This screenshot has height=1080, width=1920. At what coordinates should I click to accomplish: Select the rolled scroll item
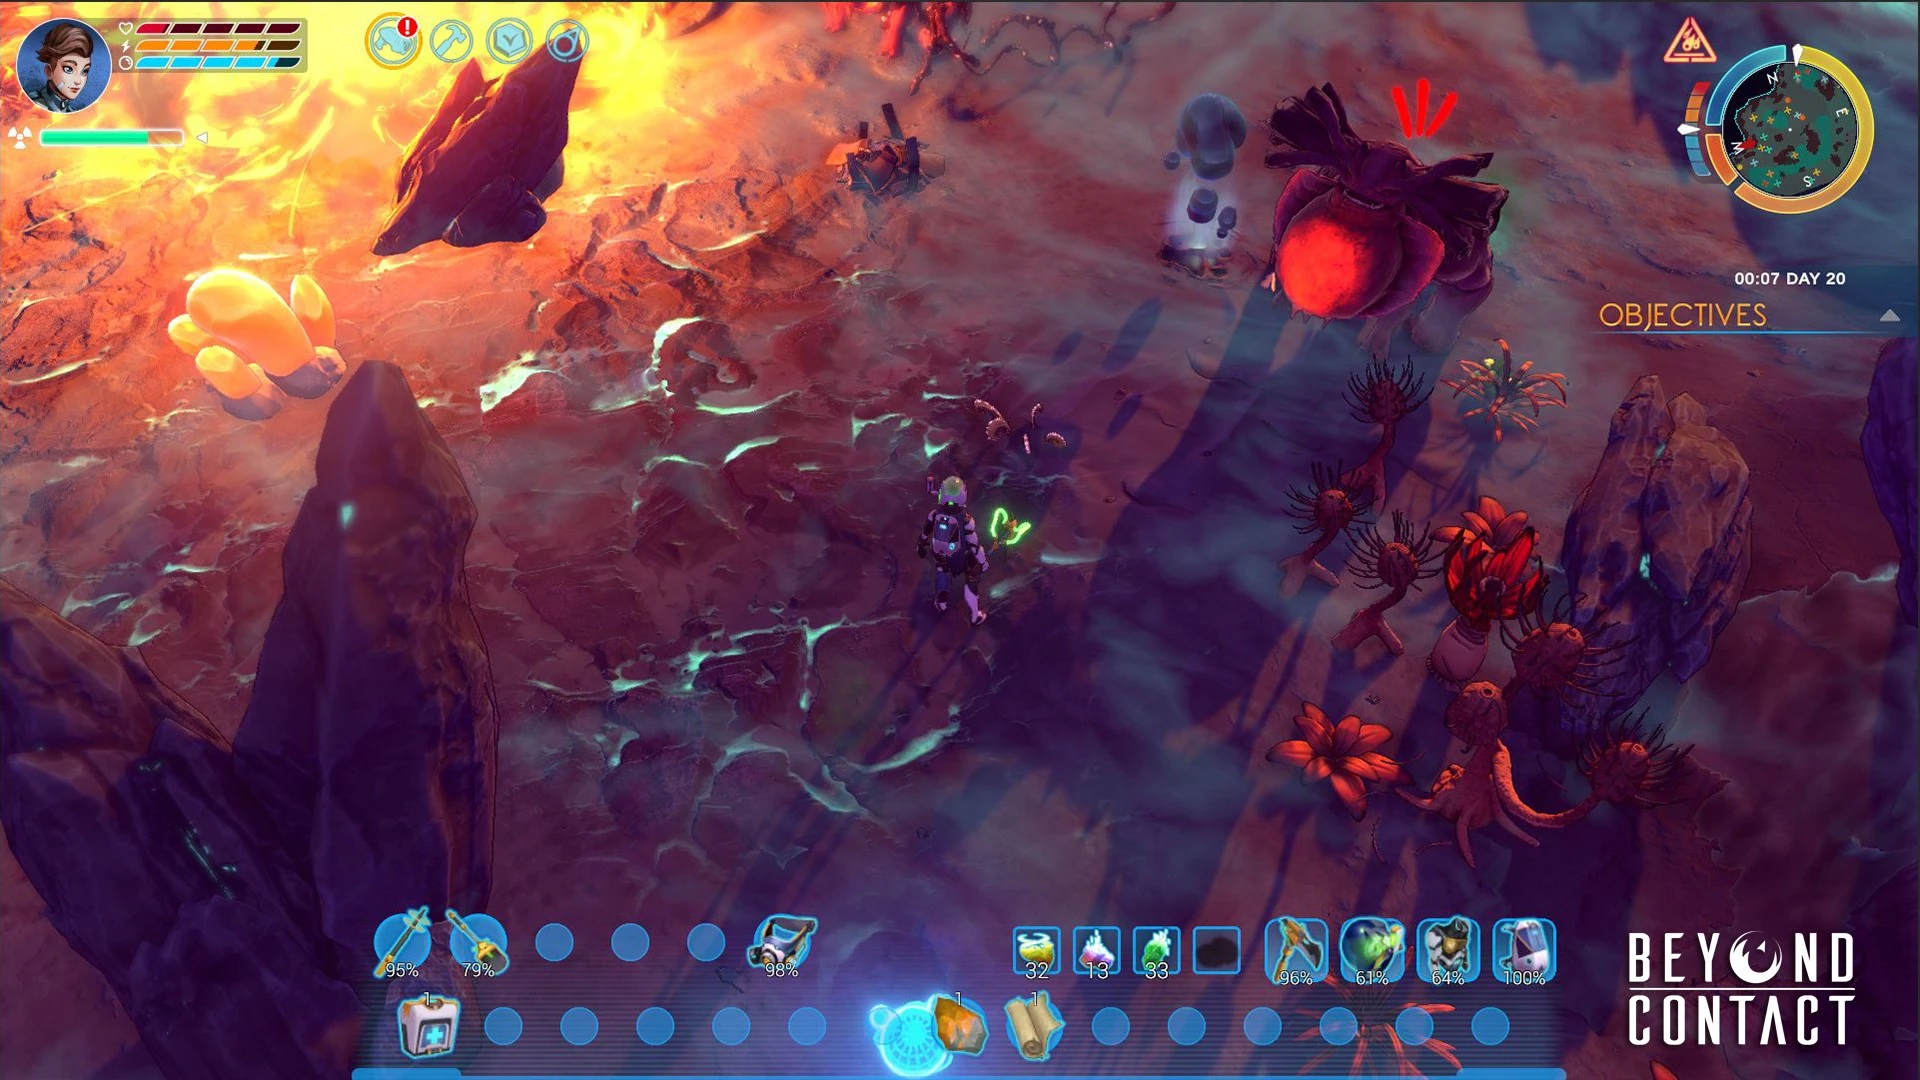click(x=1033, y=1026)
